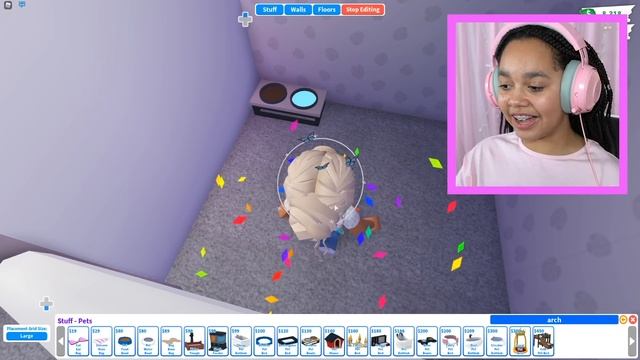Show more catalog items with the right arrow

pos(632,341)
